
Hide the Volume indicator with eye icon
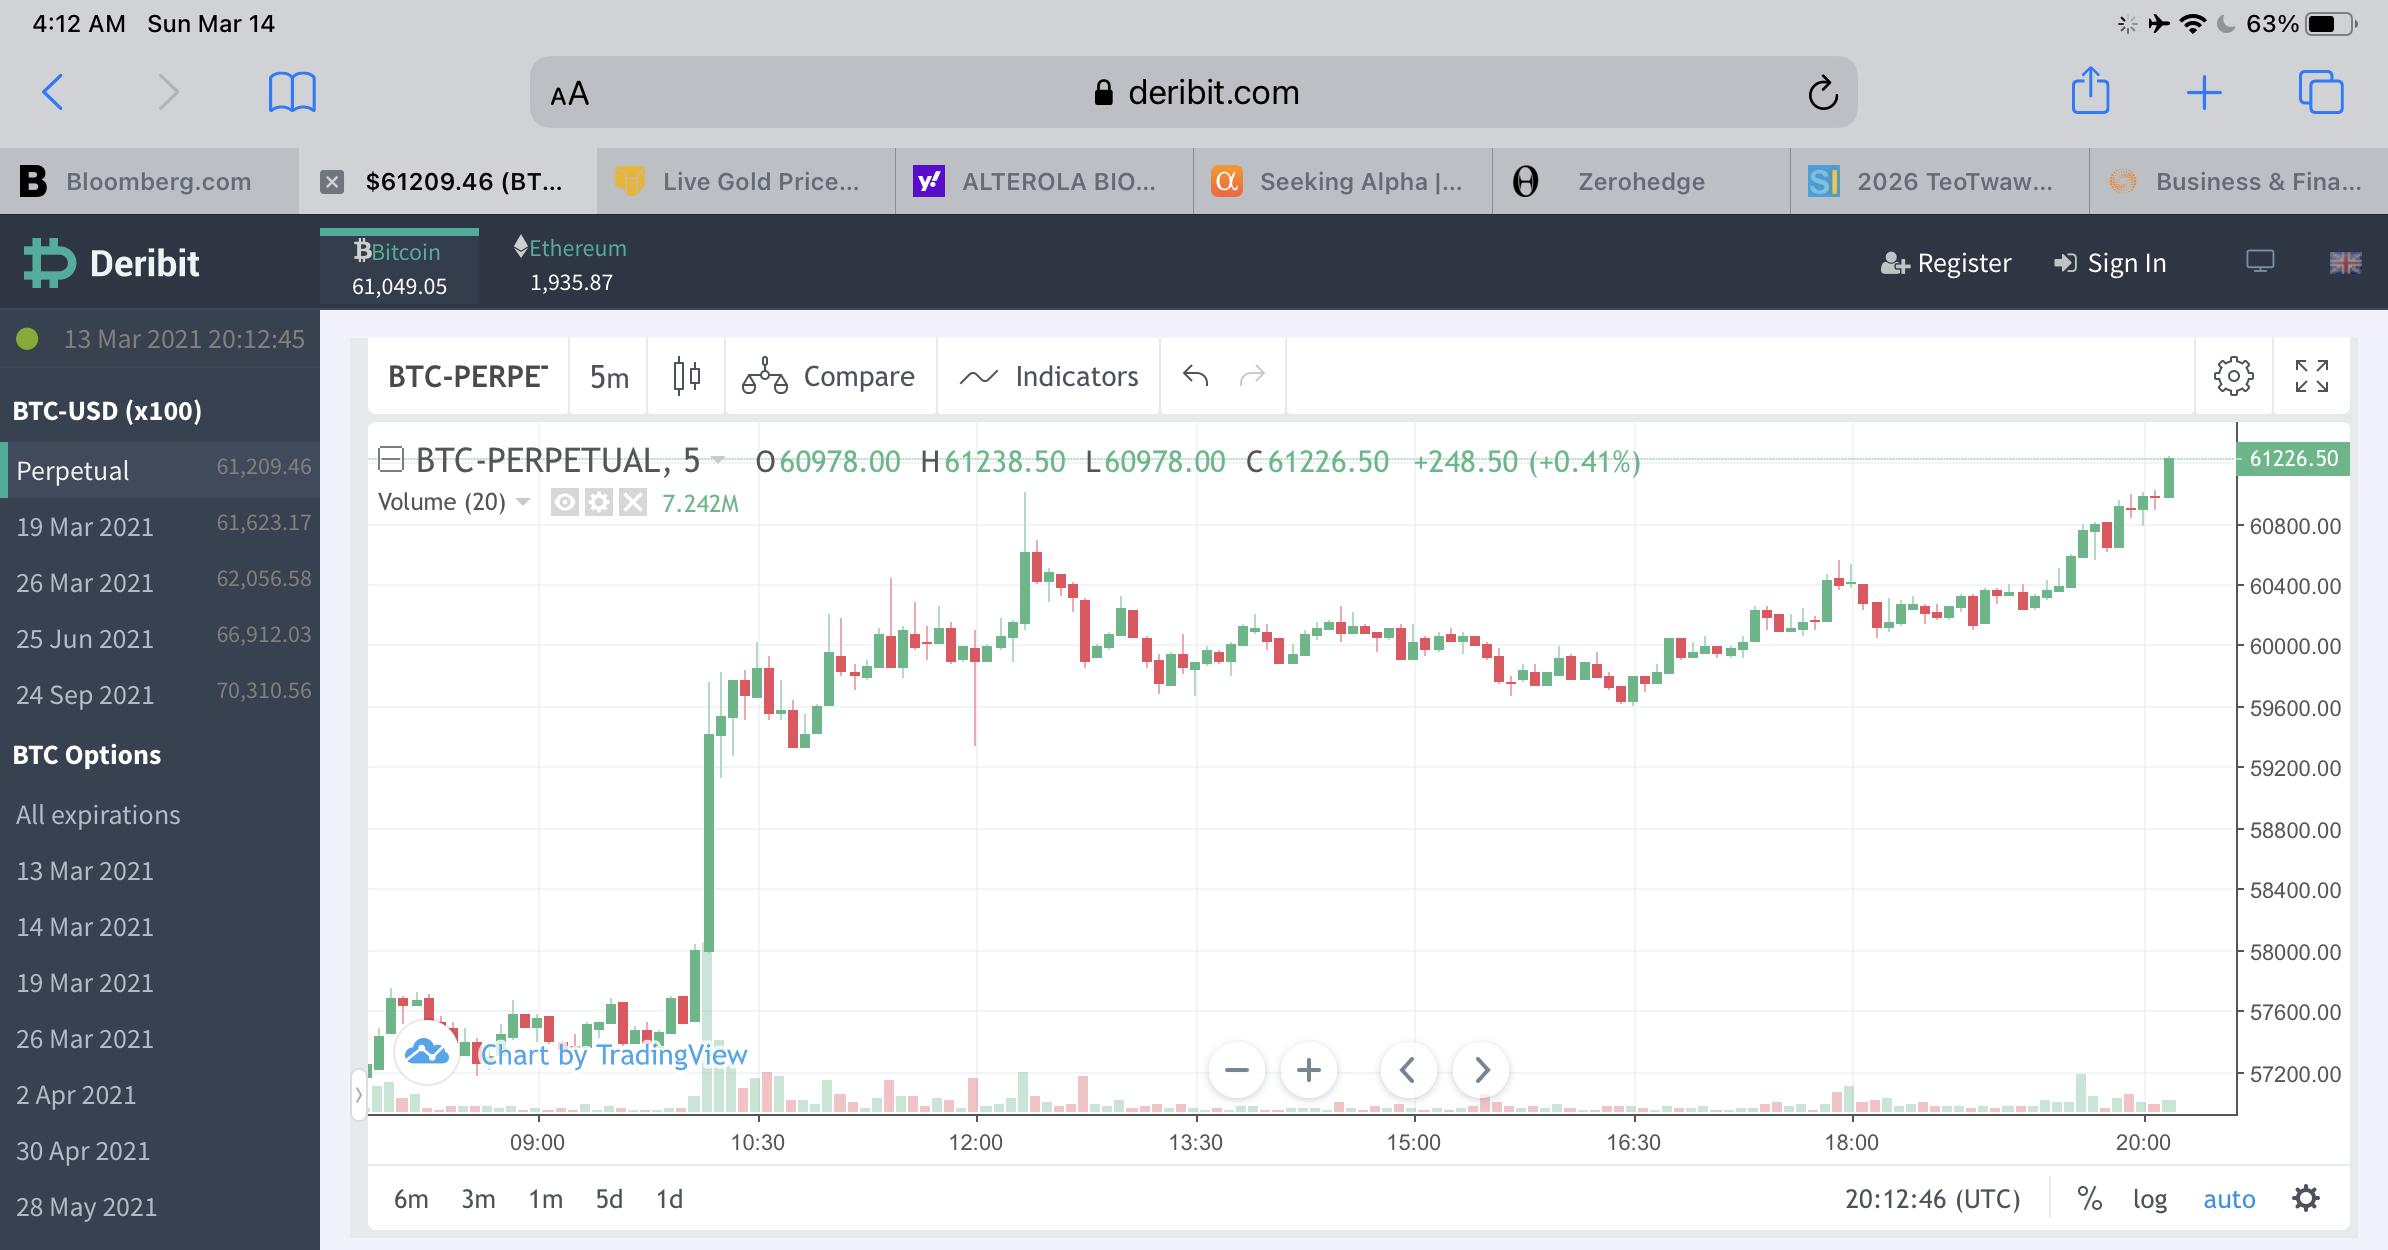pyautogui.click(x=565, y=502)
